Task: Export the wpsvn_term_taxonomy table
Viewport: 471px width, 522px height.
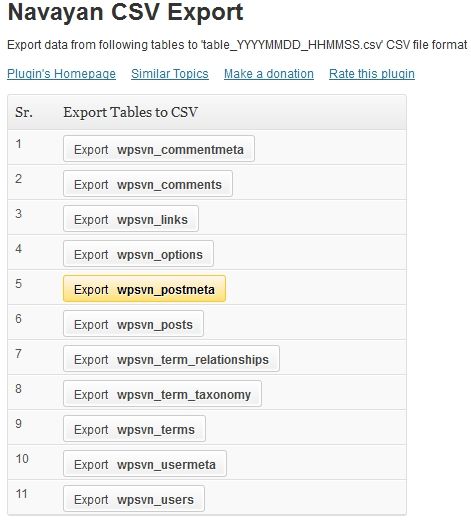Action: 162,394
